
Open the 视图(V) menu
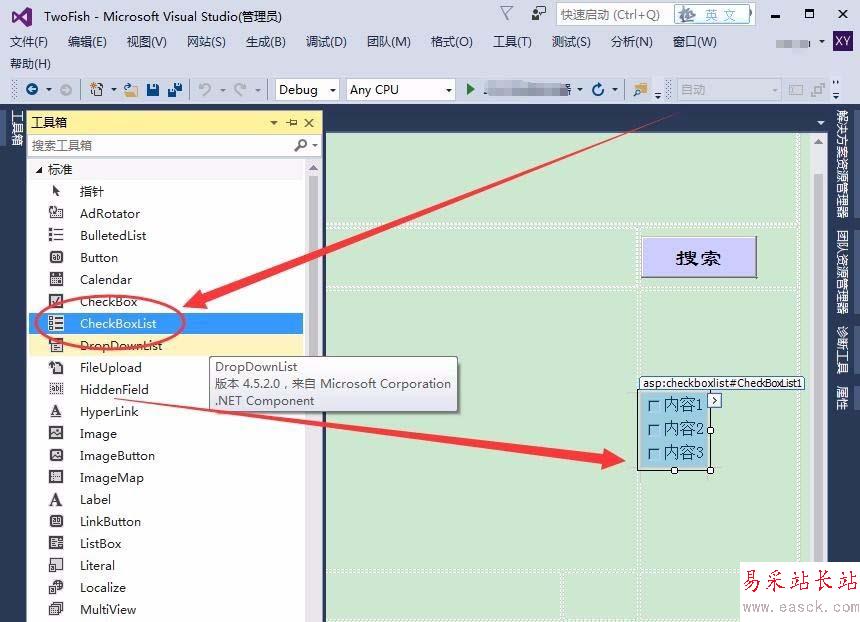pos(146,42)
